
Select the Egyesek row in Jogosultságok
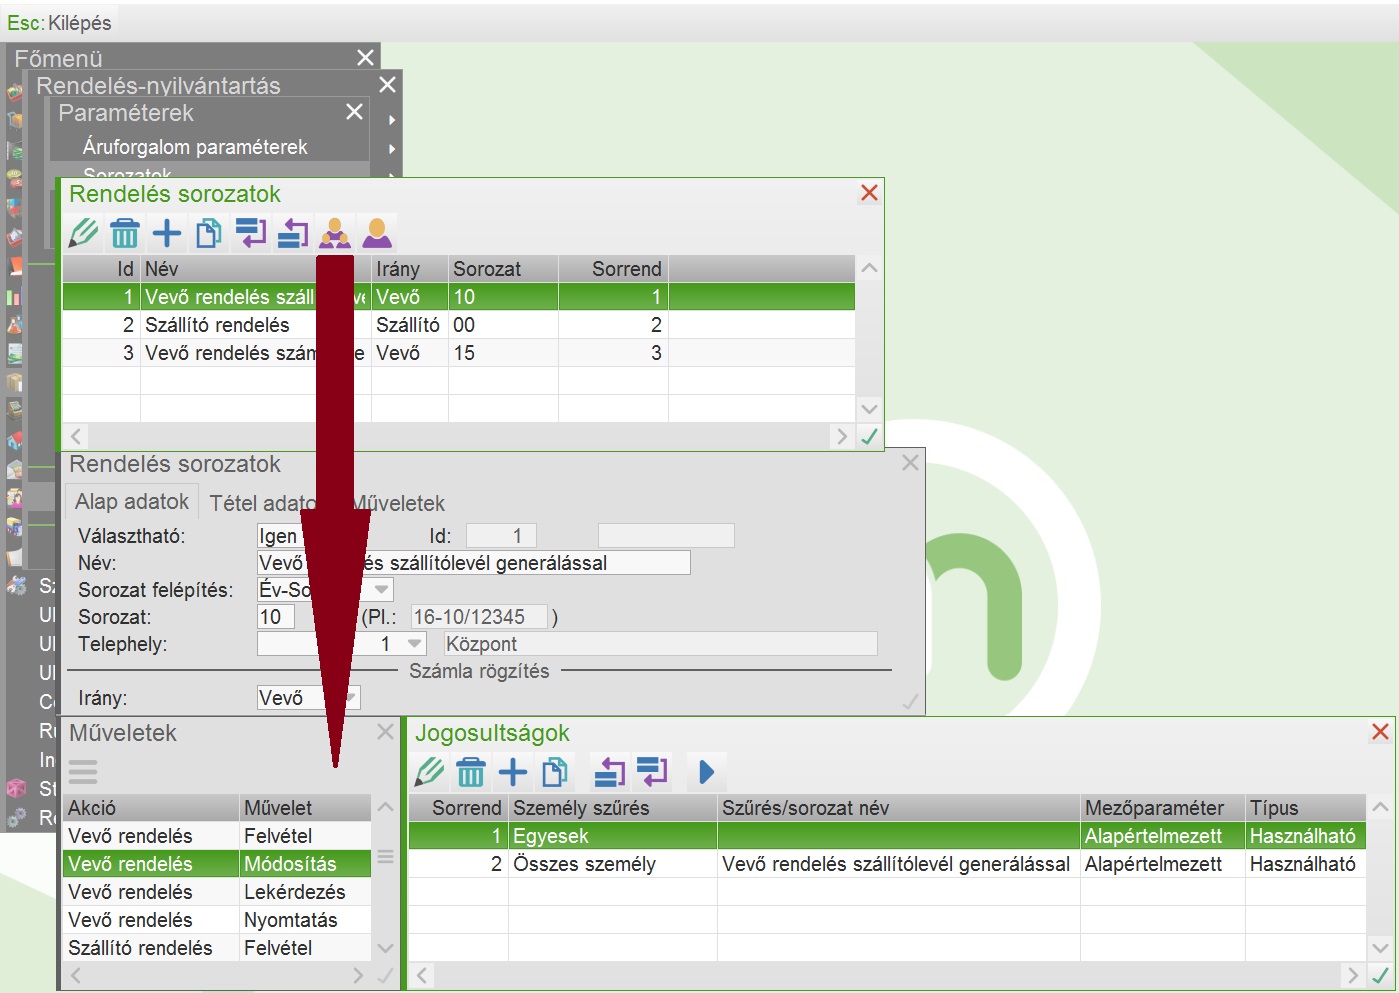[887, 836]
